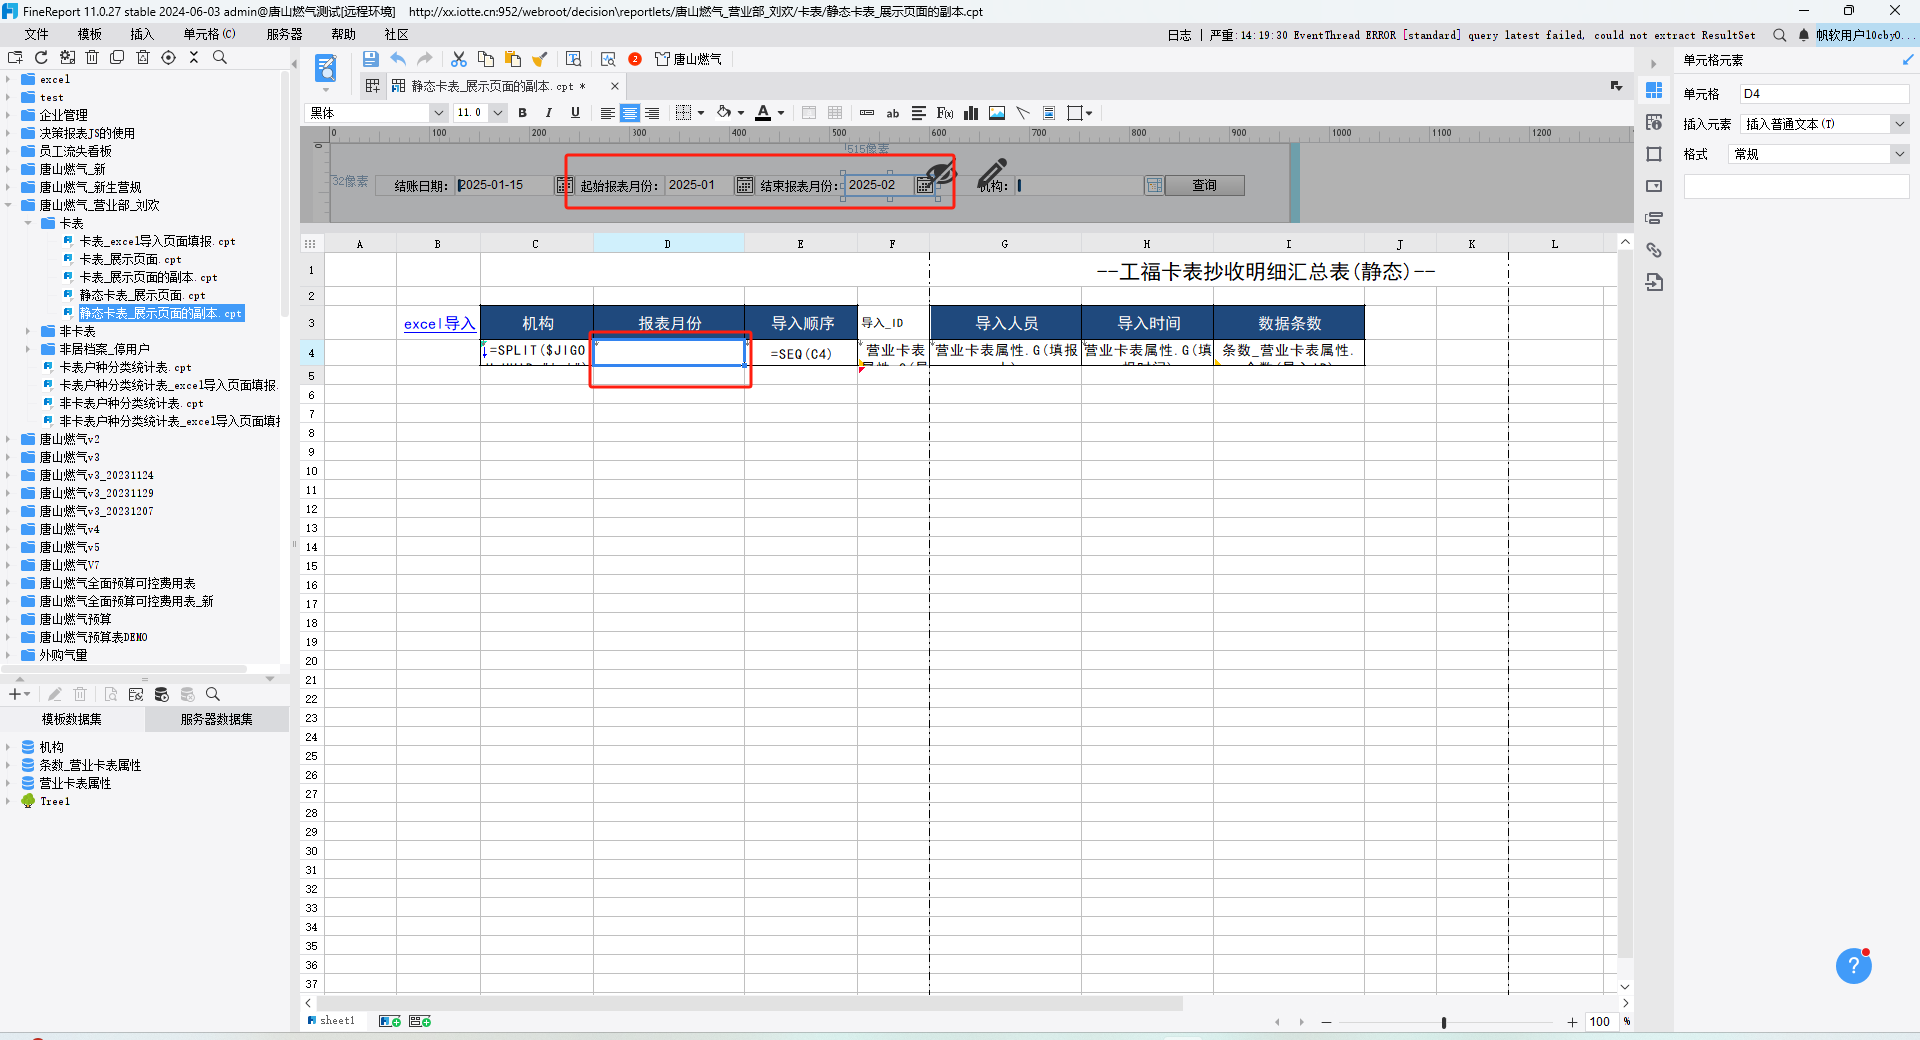Search datasets with magnifier icon
This screenshot has width=1920, height=1040.
coord(212,694)
